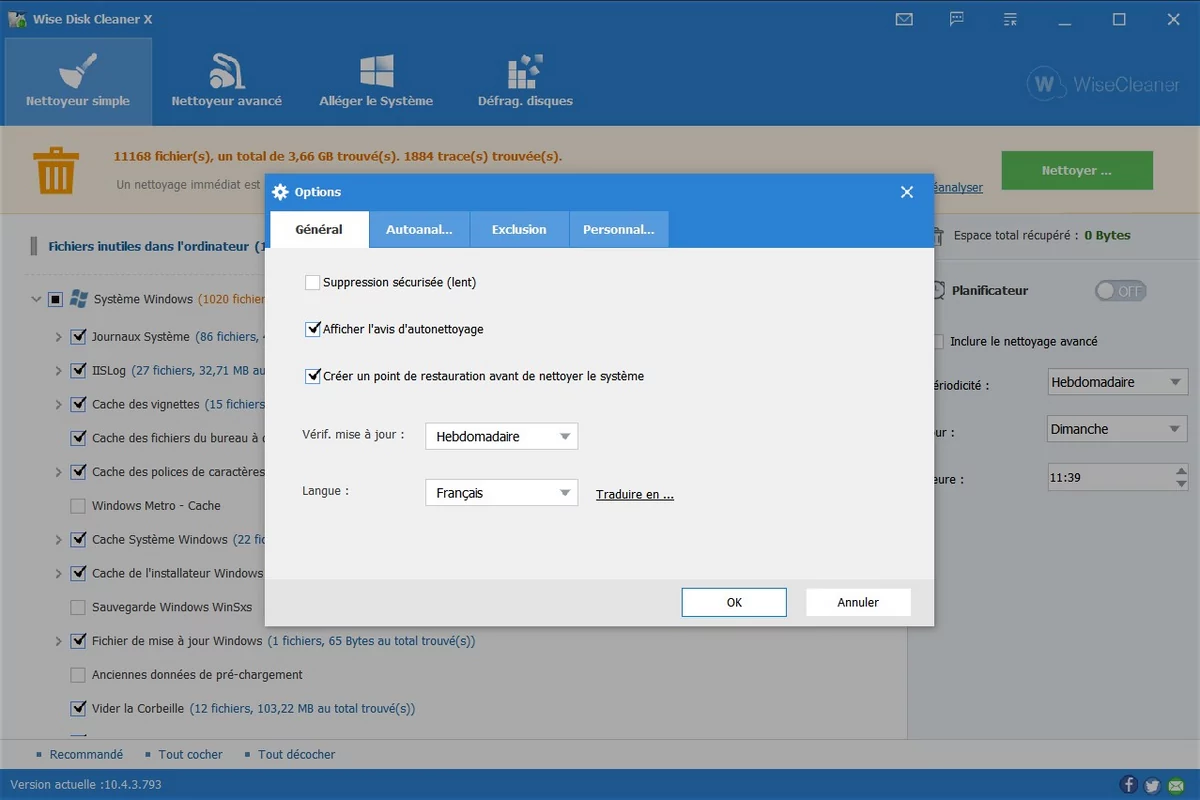Open the Langue Français dropdown

(502, 493)
